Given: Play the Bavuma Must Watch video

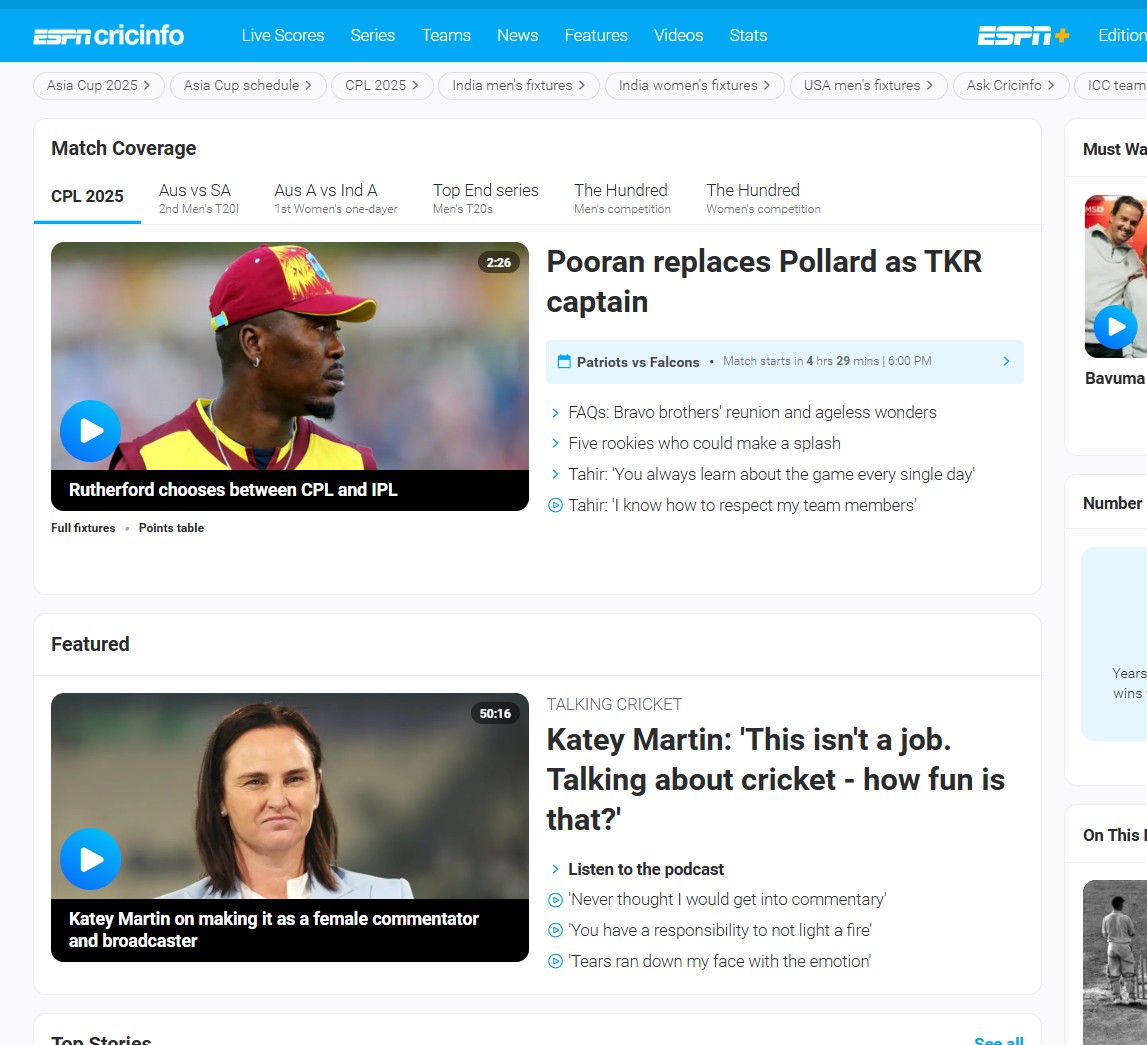Looking at the screenshot, I should pos(1116,326).
